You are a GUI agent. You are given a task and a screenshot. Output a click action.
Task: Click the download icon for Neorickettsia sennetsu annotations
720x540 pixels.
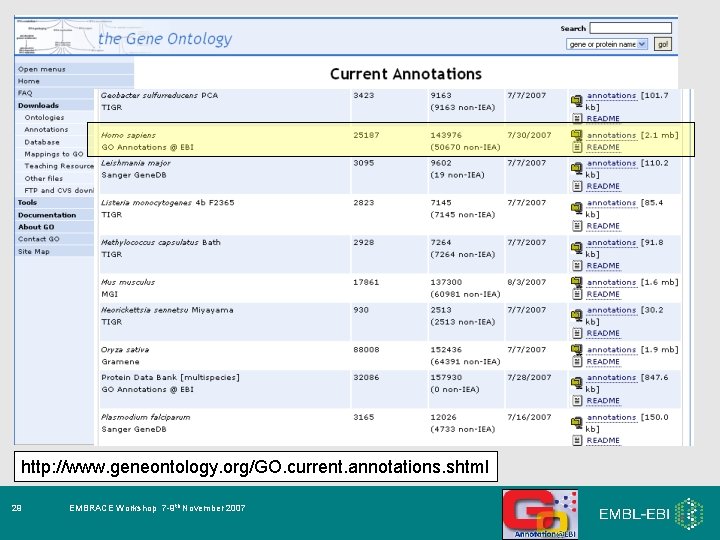tap(577, 315)
